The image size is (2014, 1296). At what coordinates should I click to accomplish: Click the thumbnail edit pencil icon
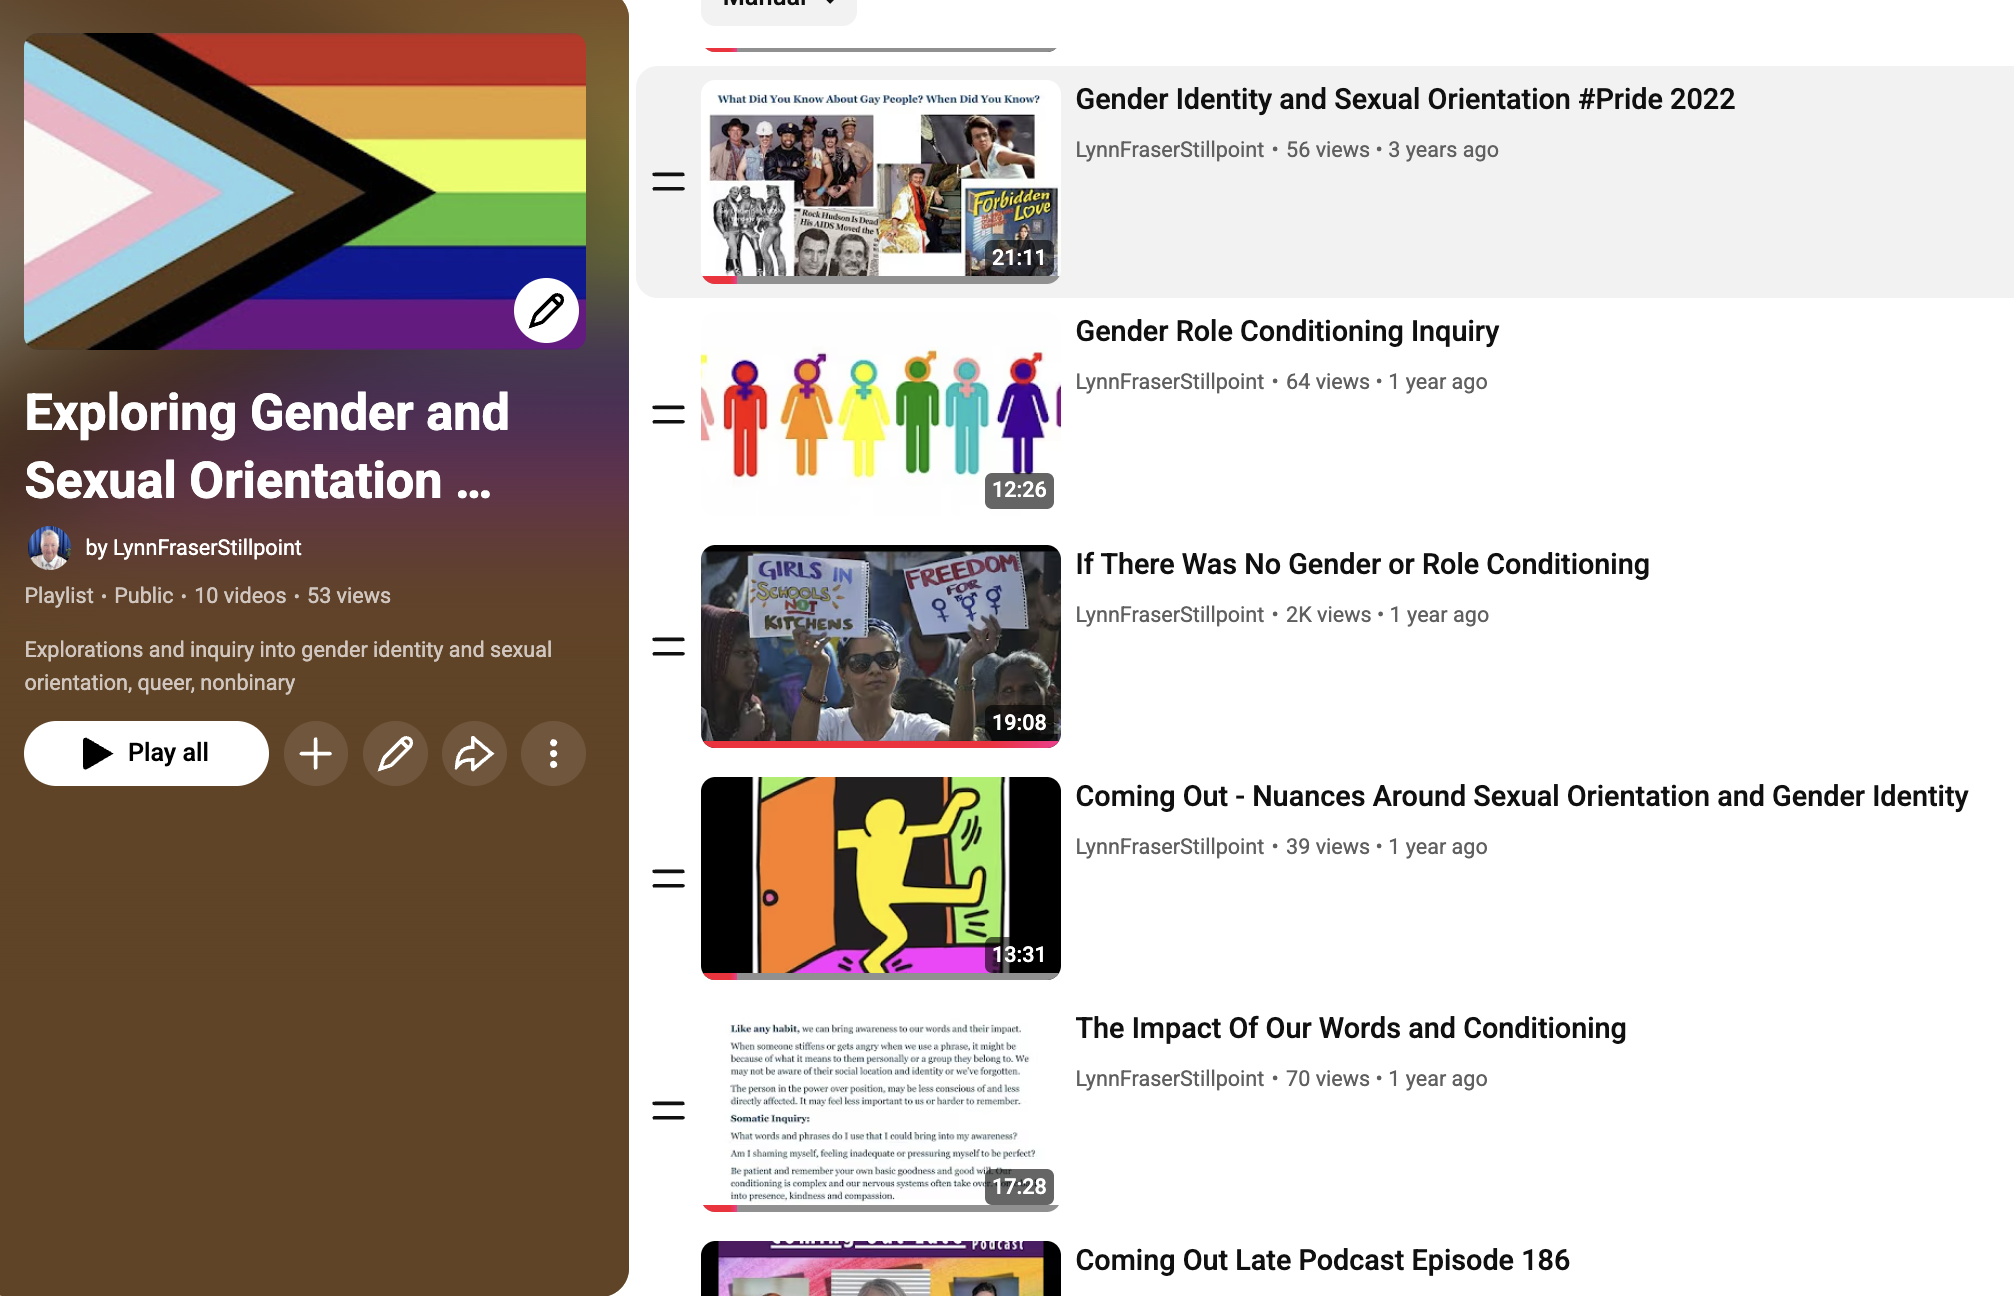(546, 311)
